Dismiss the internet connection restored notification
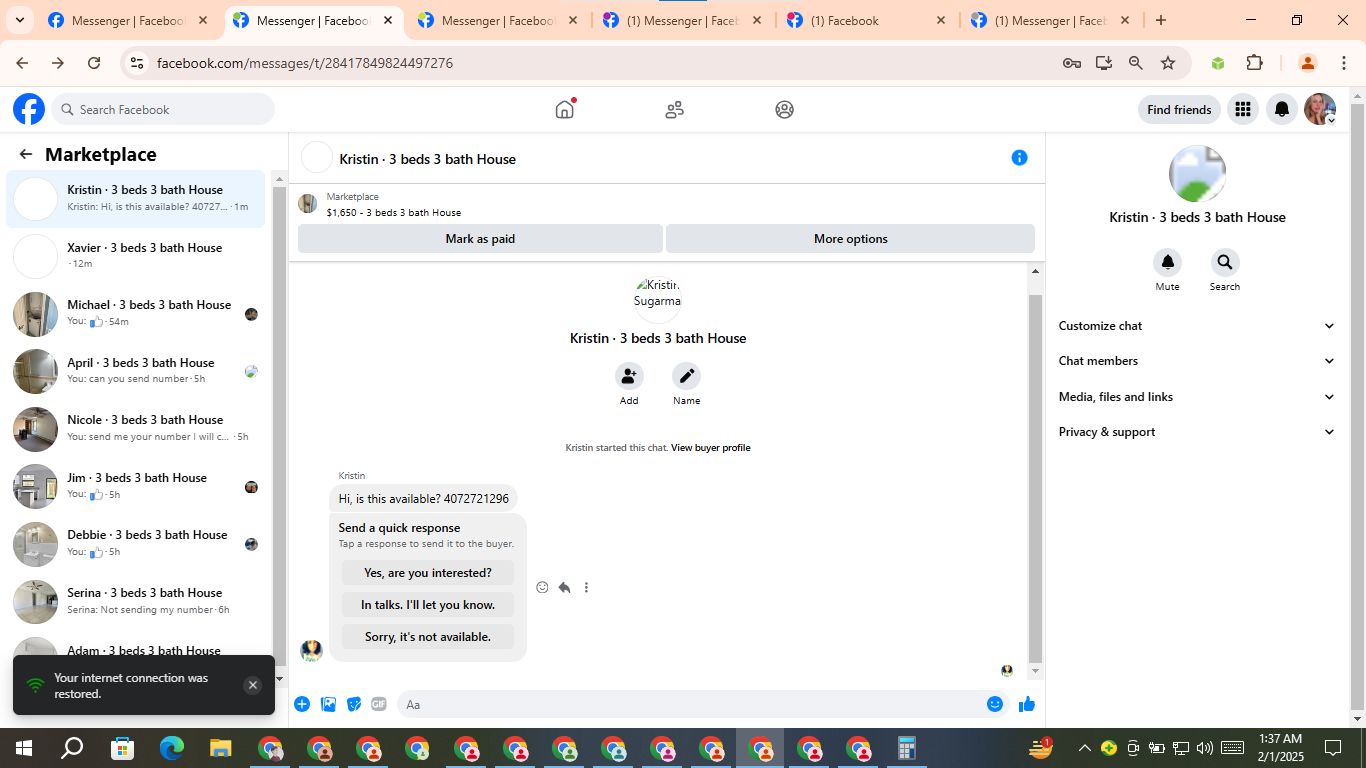The image size is (1366, 768). click(x=253, y=685)
